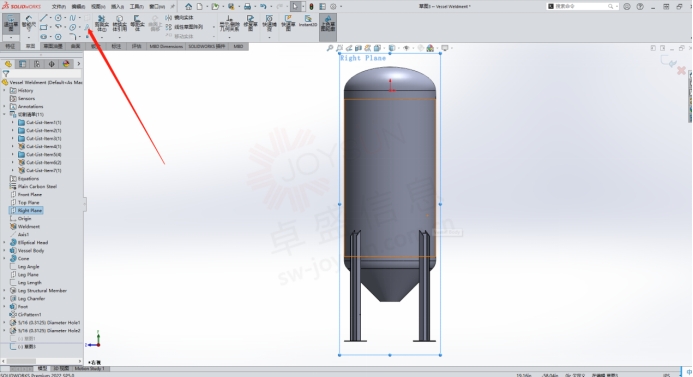693x377 pixels.
Task: Click the Linear Sketch Pattern tool
Action: pyautogui.click(x=184, y=27)
